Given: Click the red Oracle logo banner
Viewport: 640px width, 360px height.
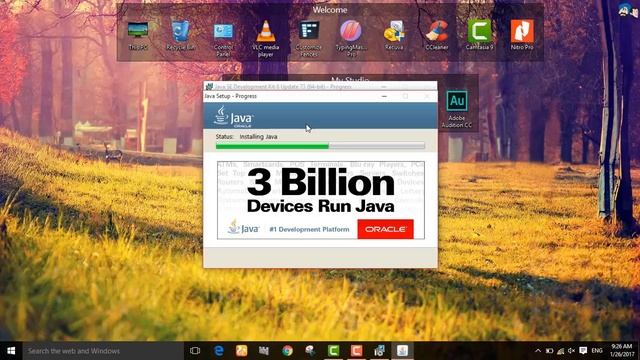Looking at the screenshot, I should click(385, 229).
